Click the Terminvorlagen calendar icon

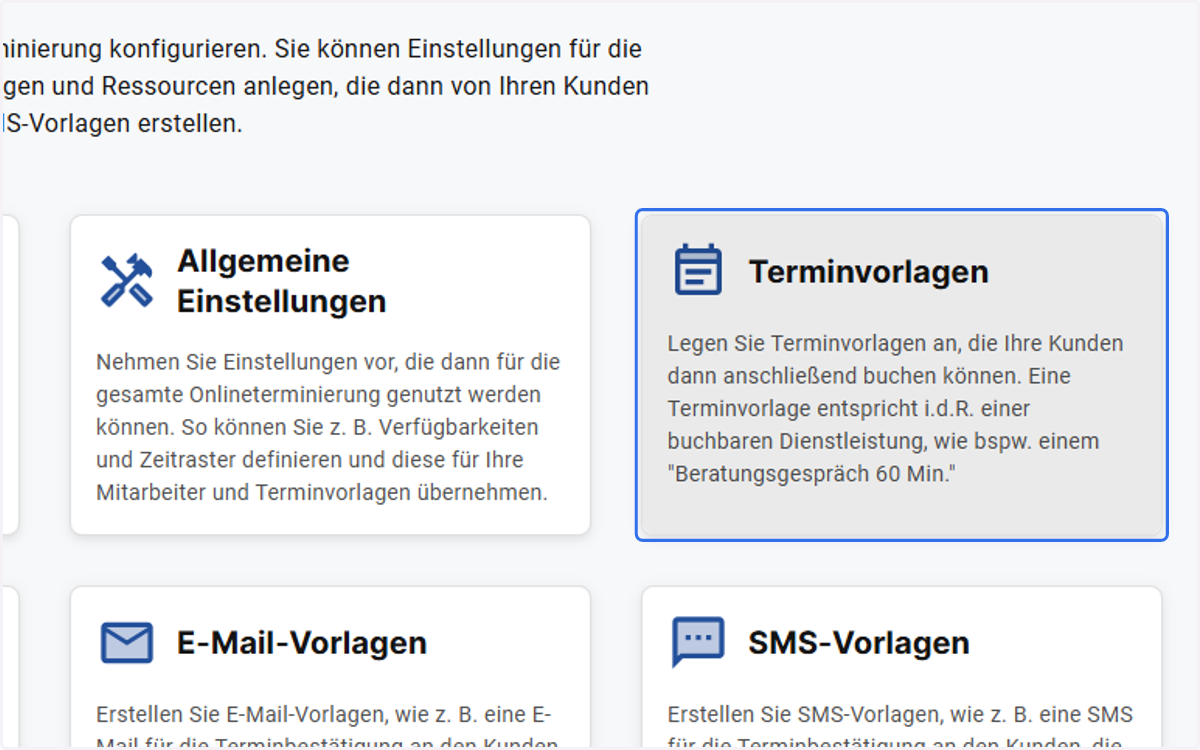pos(698,270)
